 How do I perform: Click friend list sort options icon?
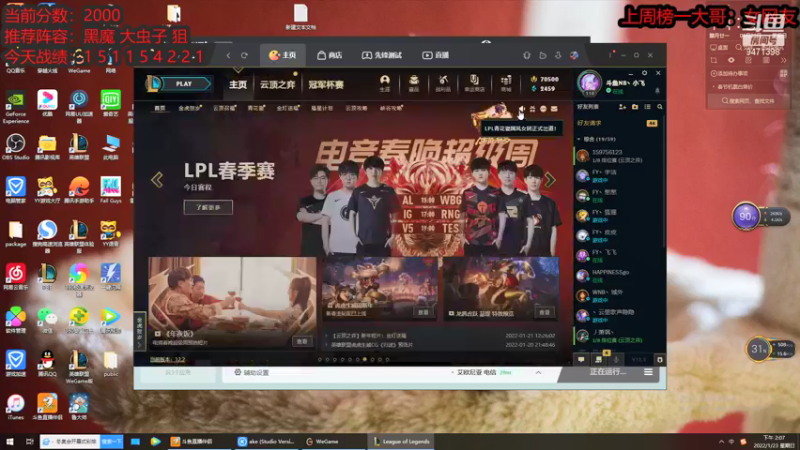pos(647,107)
